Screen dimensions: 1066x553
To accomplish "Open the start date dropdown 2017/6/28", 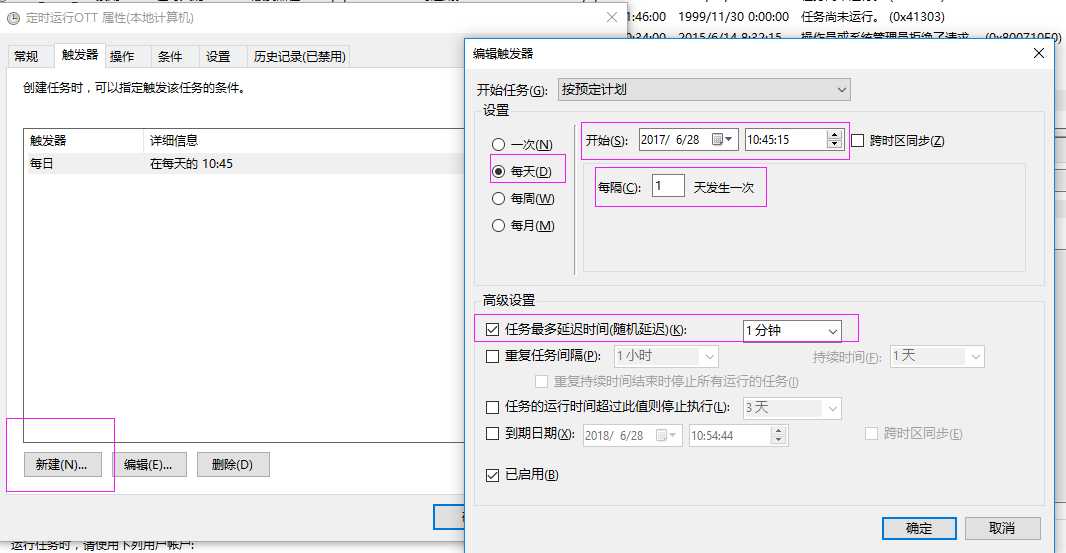I will [x=688, y=139].
